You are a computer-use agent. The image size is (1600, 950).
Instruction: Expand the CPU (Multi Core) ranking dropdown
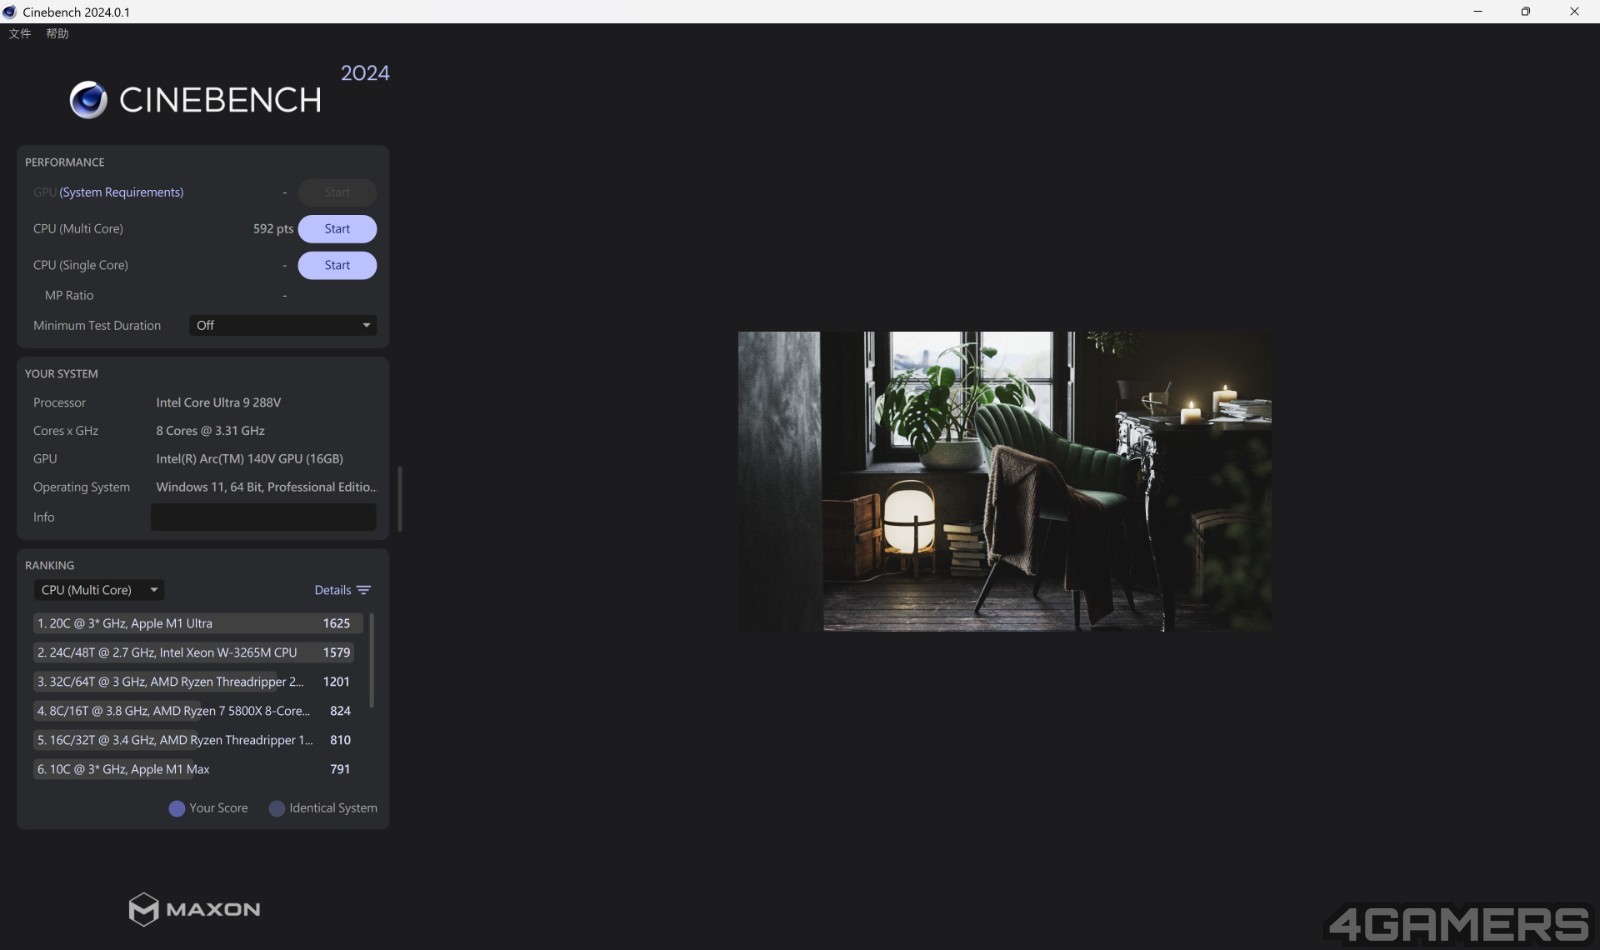pos(99,590)
